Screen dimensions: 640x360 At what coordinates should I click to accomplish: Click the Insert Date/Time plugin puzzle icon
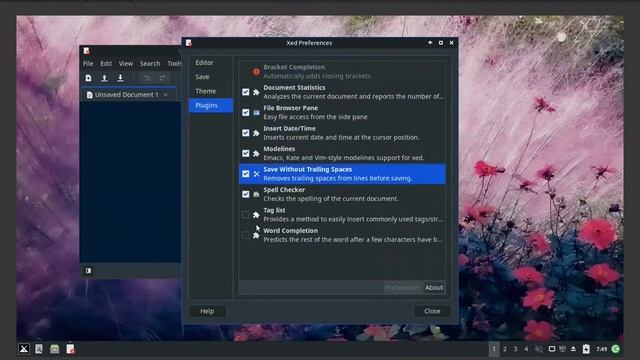tap(256, 133)
